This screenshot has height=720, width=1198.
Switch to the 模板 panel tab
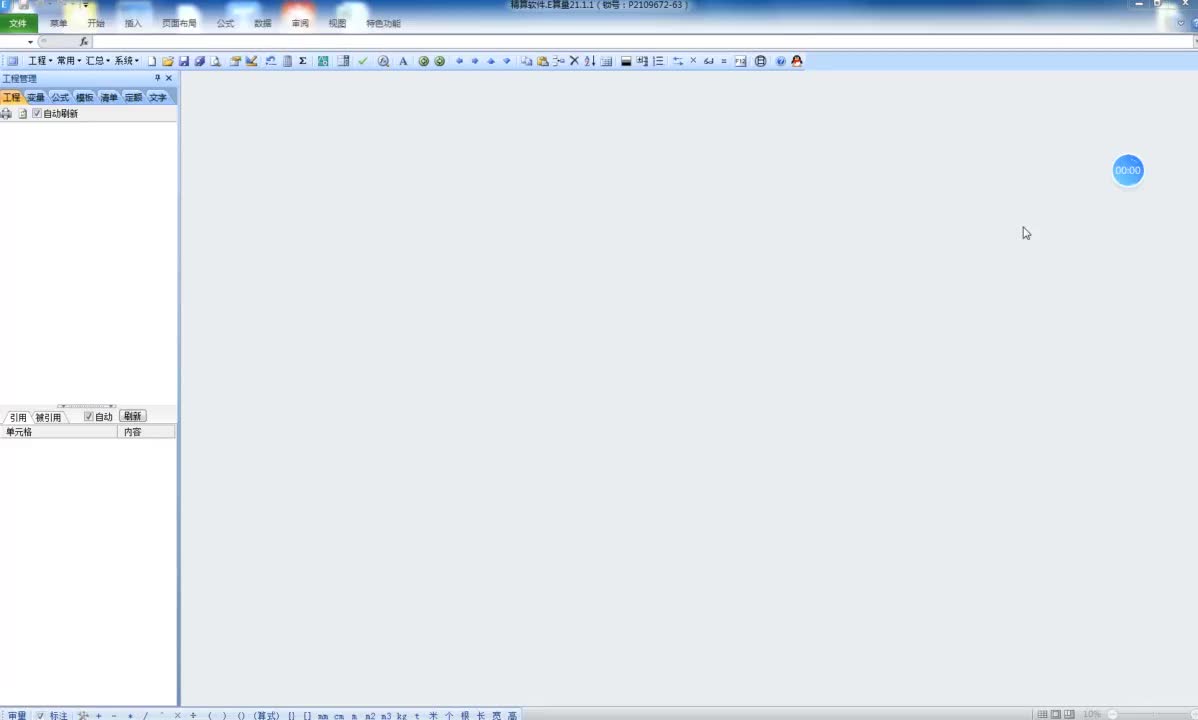pos(85,97)
